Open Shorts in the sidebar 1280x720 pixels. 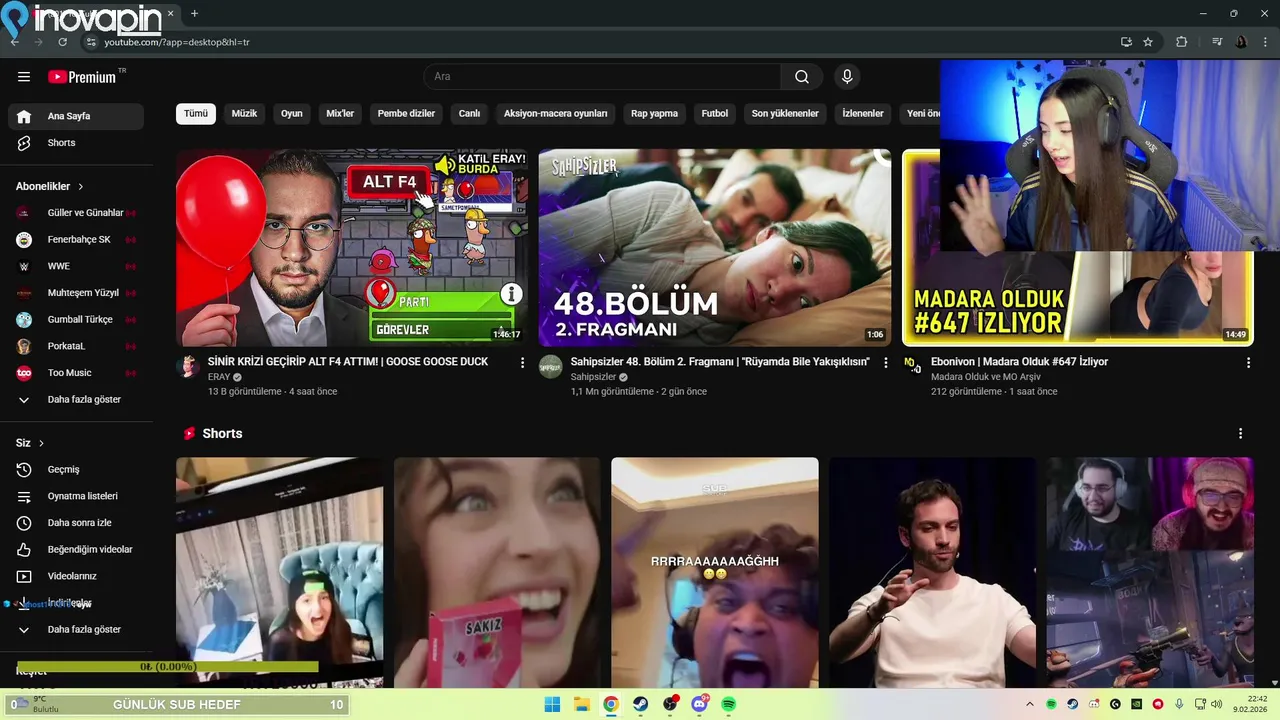(76, 143)
